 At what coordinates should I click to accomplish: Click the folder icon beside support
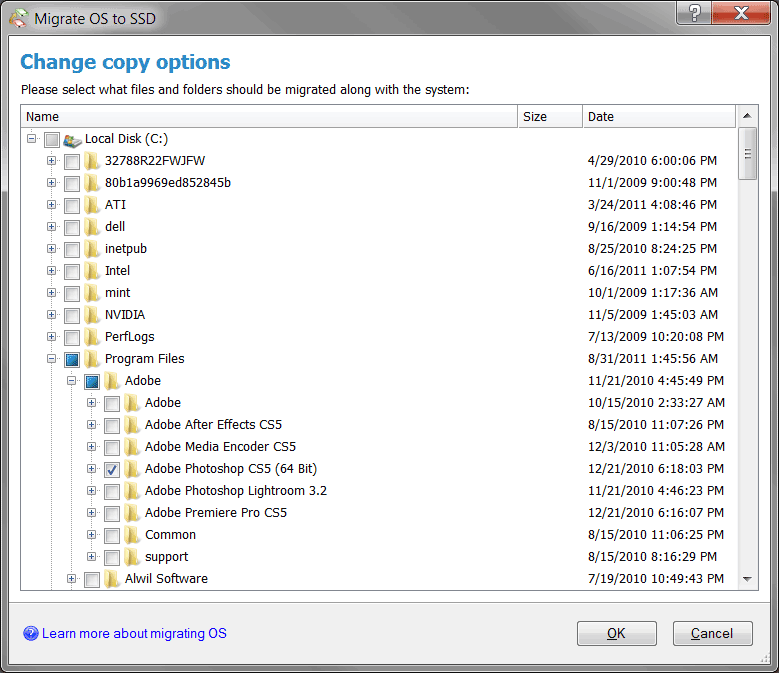(132, 557)
